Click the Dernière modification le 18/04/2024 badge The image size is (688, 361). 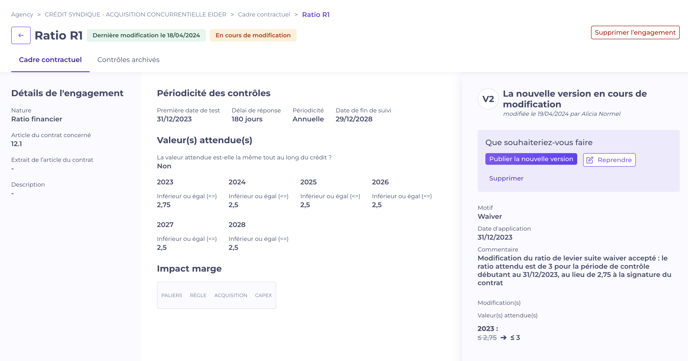click(x=146, y=36)
